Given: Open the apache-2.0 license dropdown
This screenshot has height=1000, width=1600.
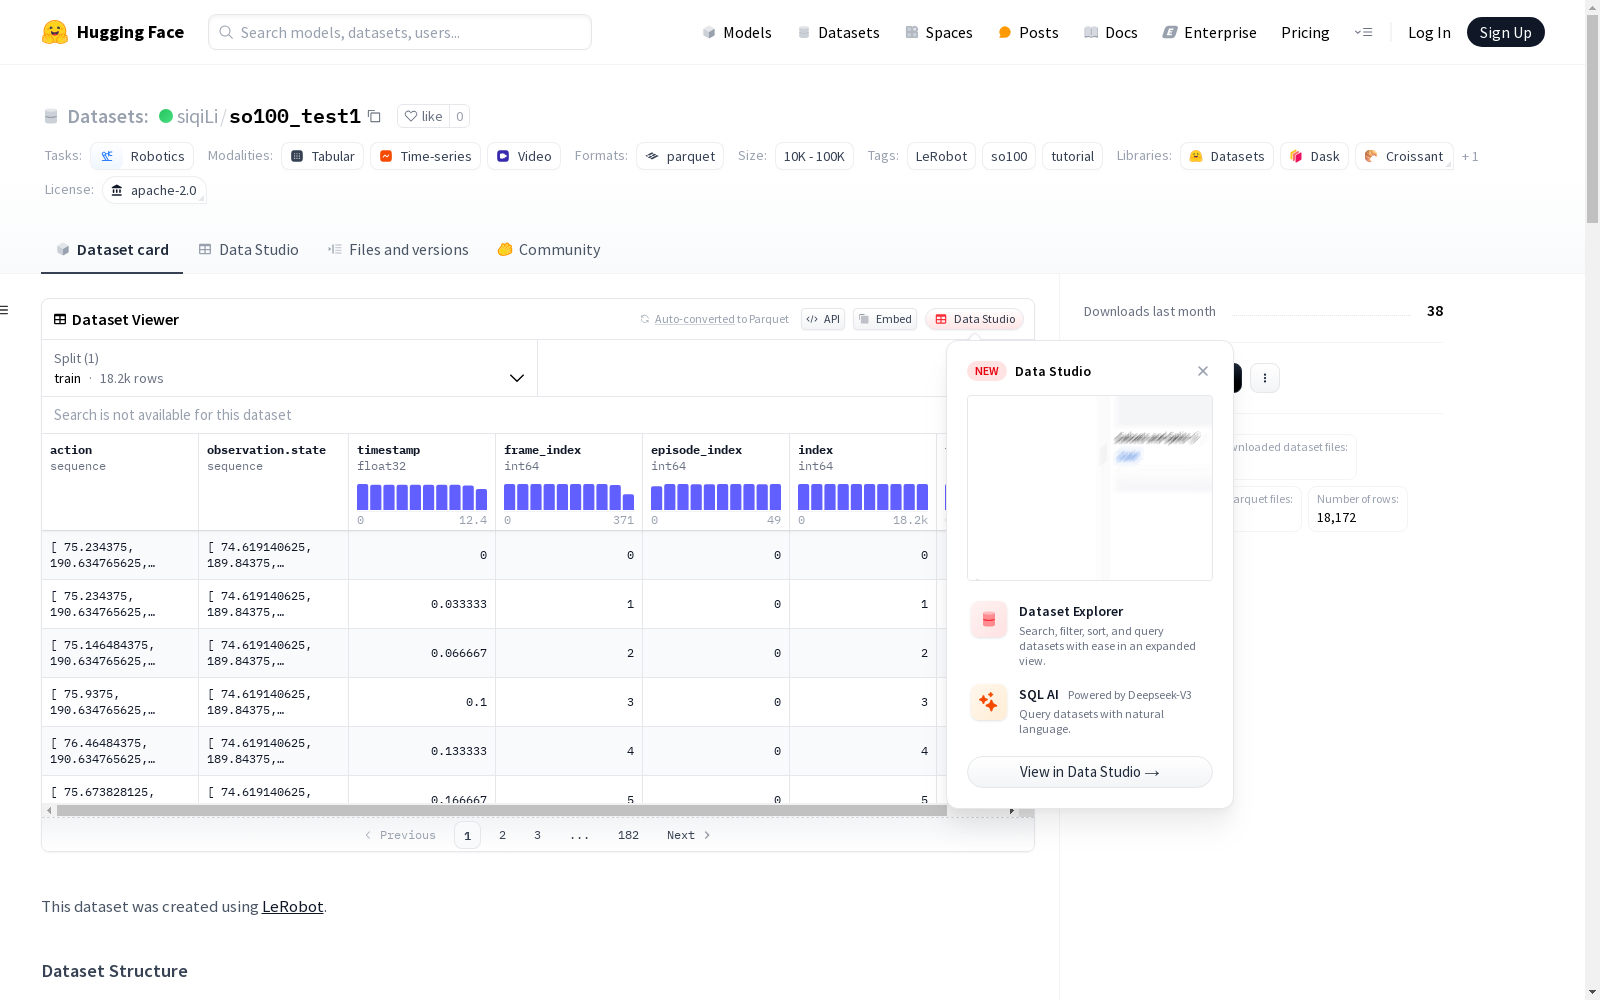Looking at the screenshot, I should coord(154,190).
